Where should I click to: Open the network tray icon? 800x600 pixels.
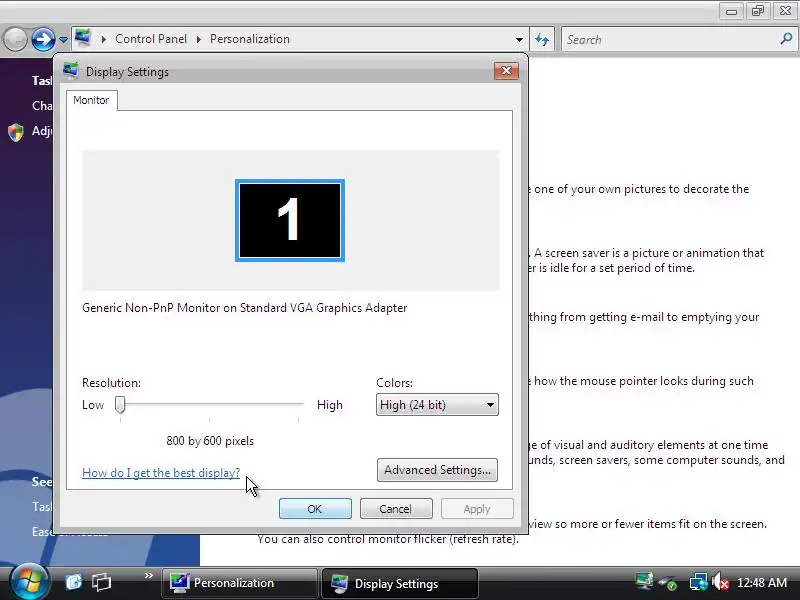coord(697,582)
